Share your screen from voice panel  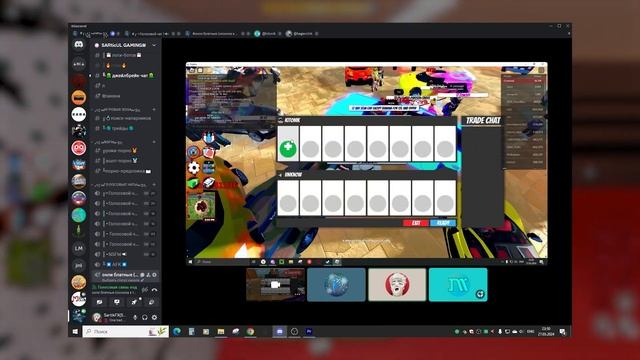pyautogui.click(x=117, y=302)
